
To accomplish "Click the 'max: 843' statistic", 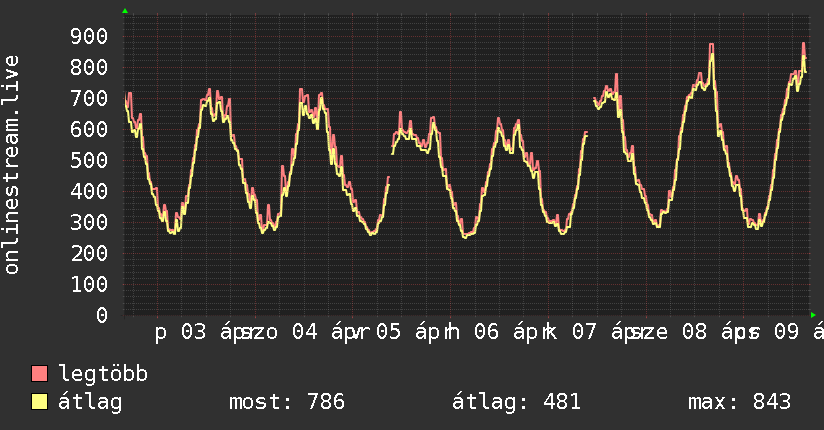I will pos(739,402).
